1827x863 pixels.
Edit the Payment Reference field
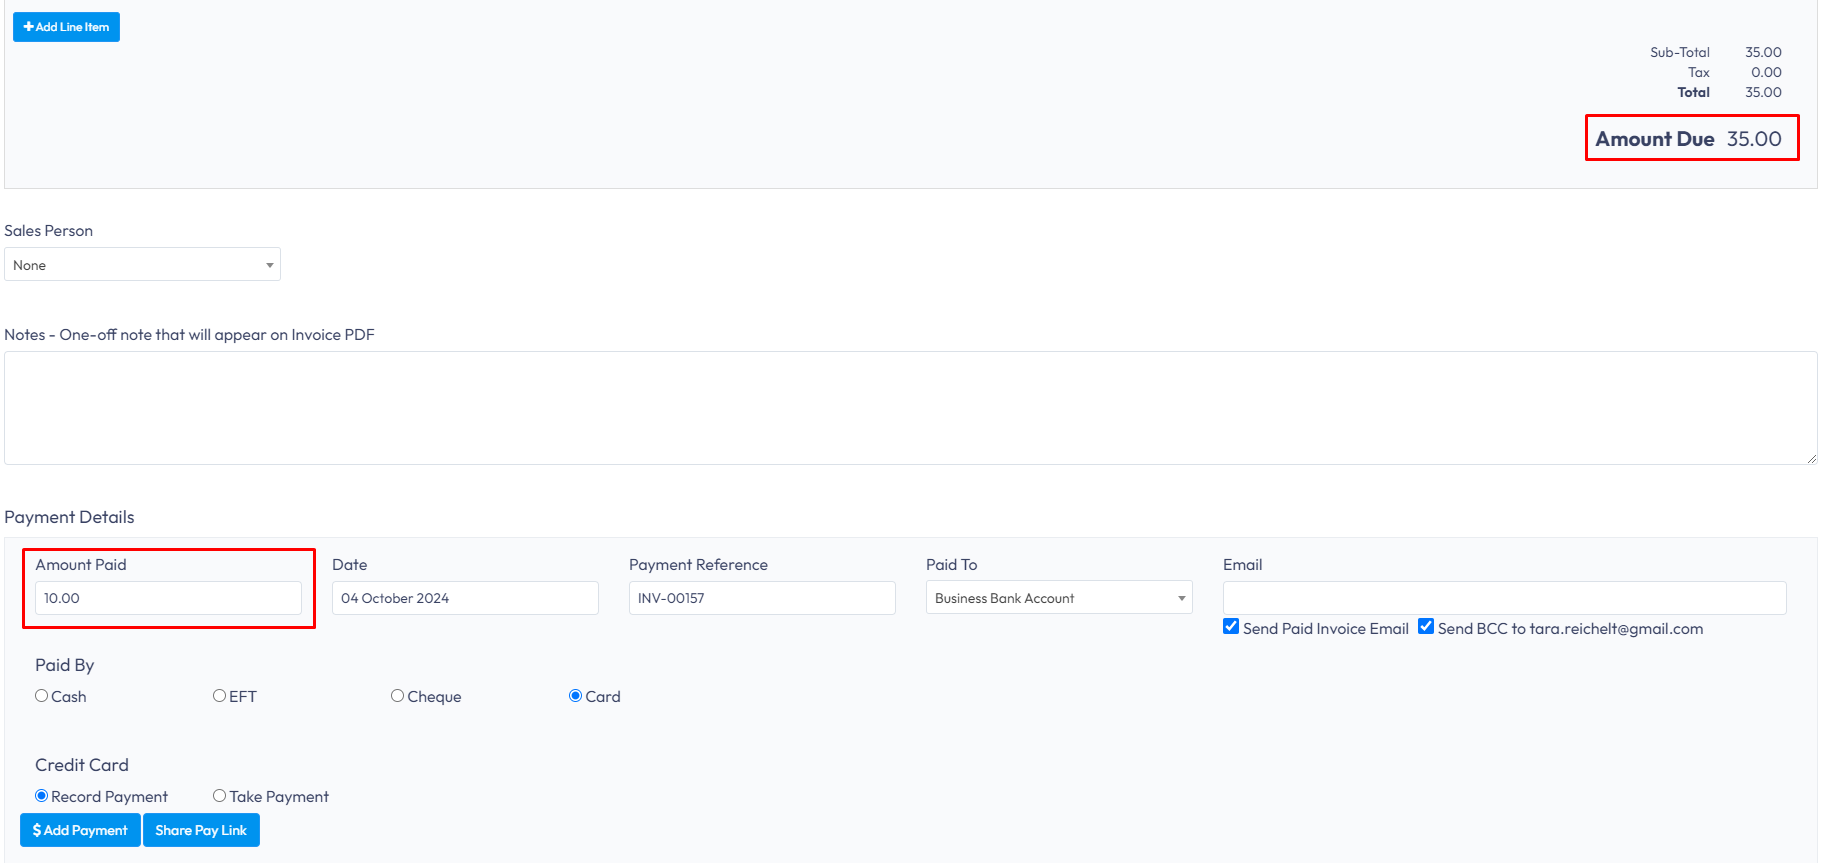[x=762, y=598]
